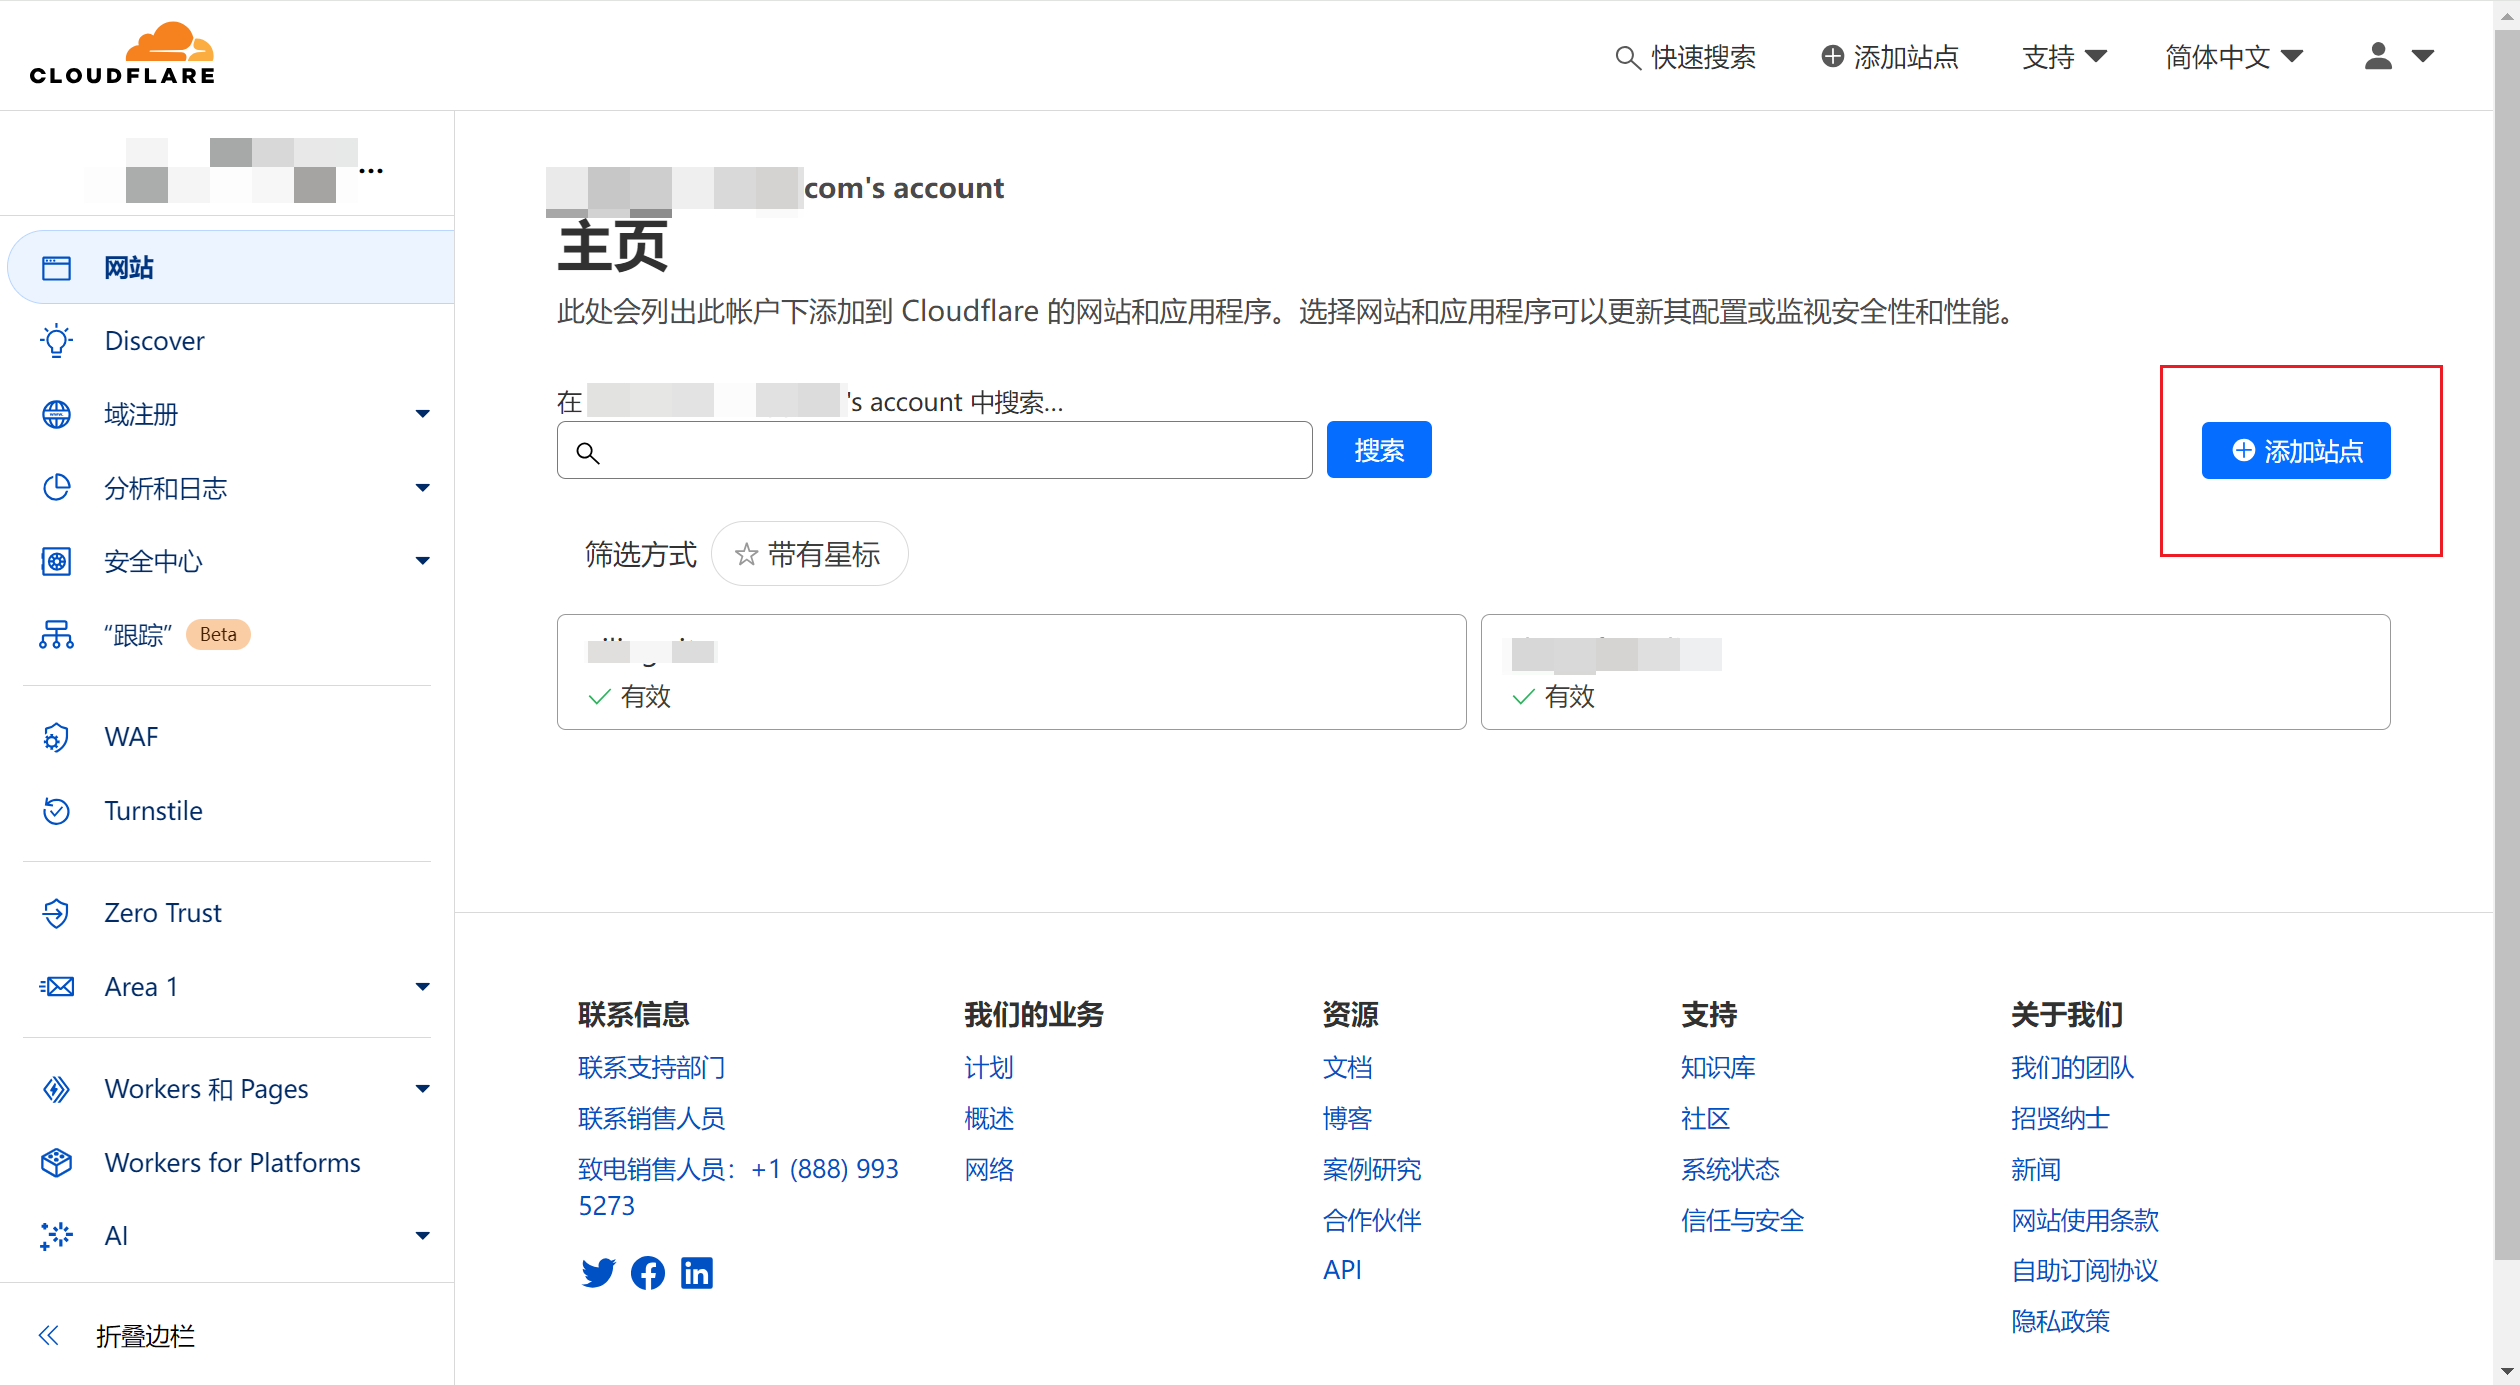Click the WAF shield icon
Image resolution: width=2520 pixels, height=1385 pixels.
57,737
